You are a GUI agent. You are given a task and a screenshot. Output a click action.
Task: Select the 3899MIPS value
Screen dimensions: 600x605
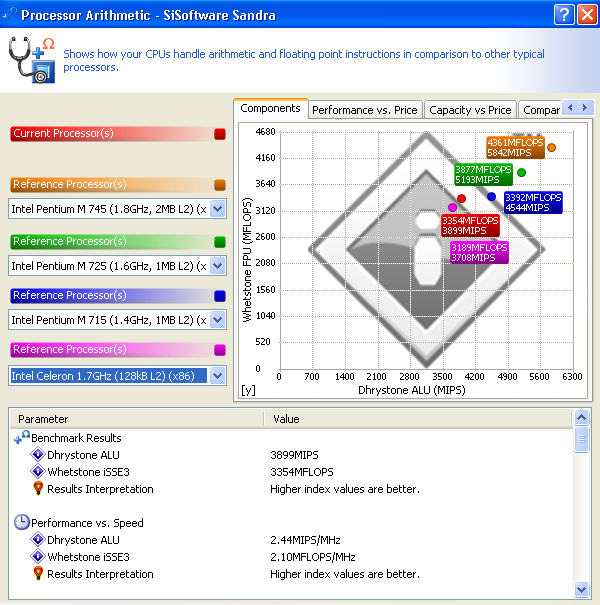click(x=294, y=455)
